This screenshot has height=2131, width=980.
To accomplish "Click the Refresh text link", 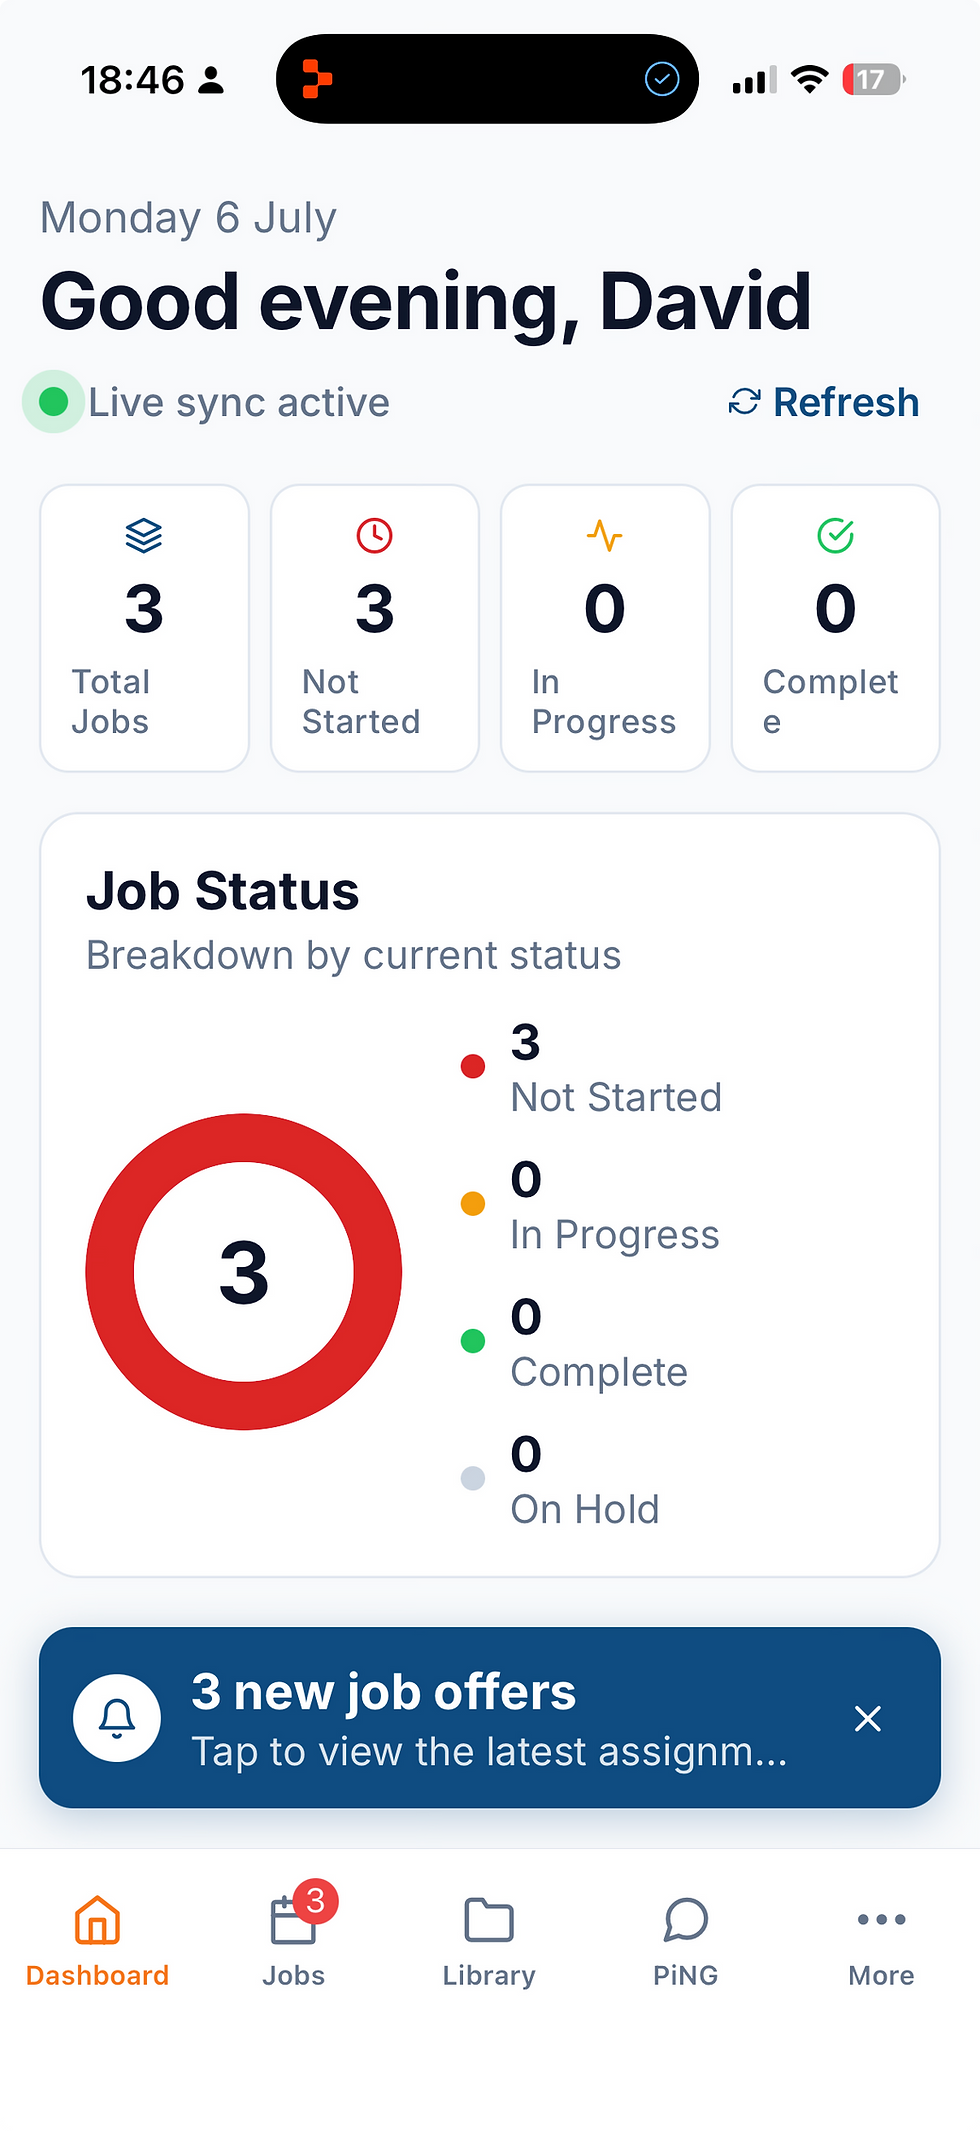I will pyautogui.click(x=846, y=402).
